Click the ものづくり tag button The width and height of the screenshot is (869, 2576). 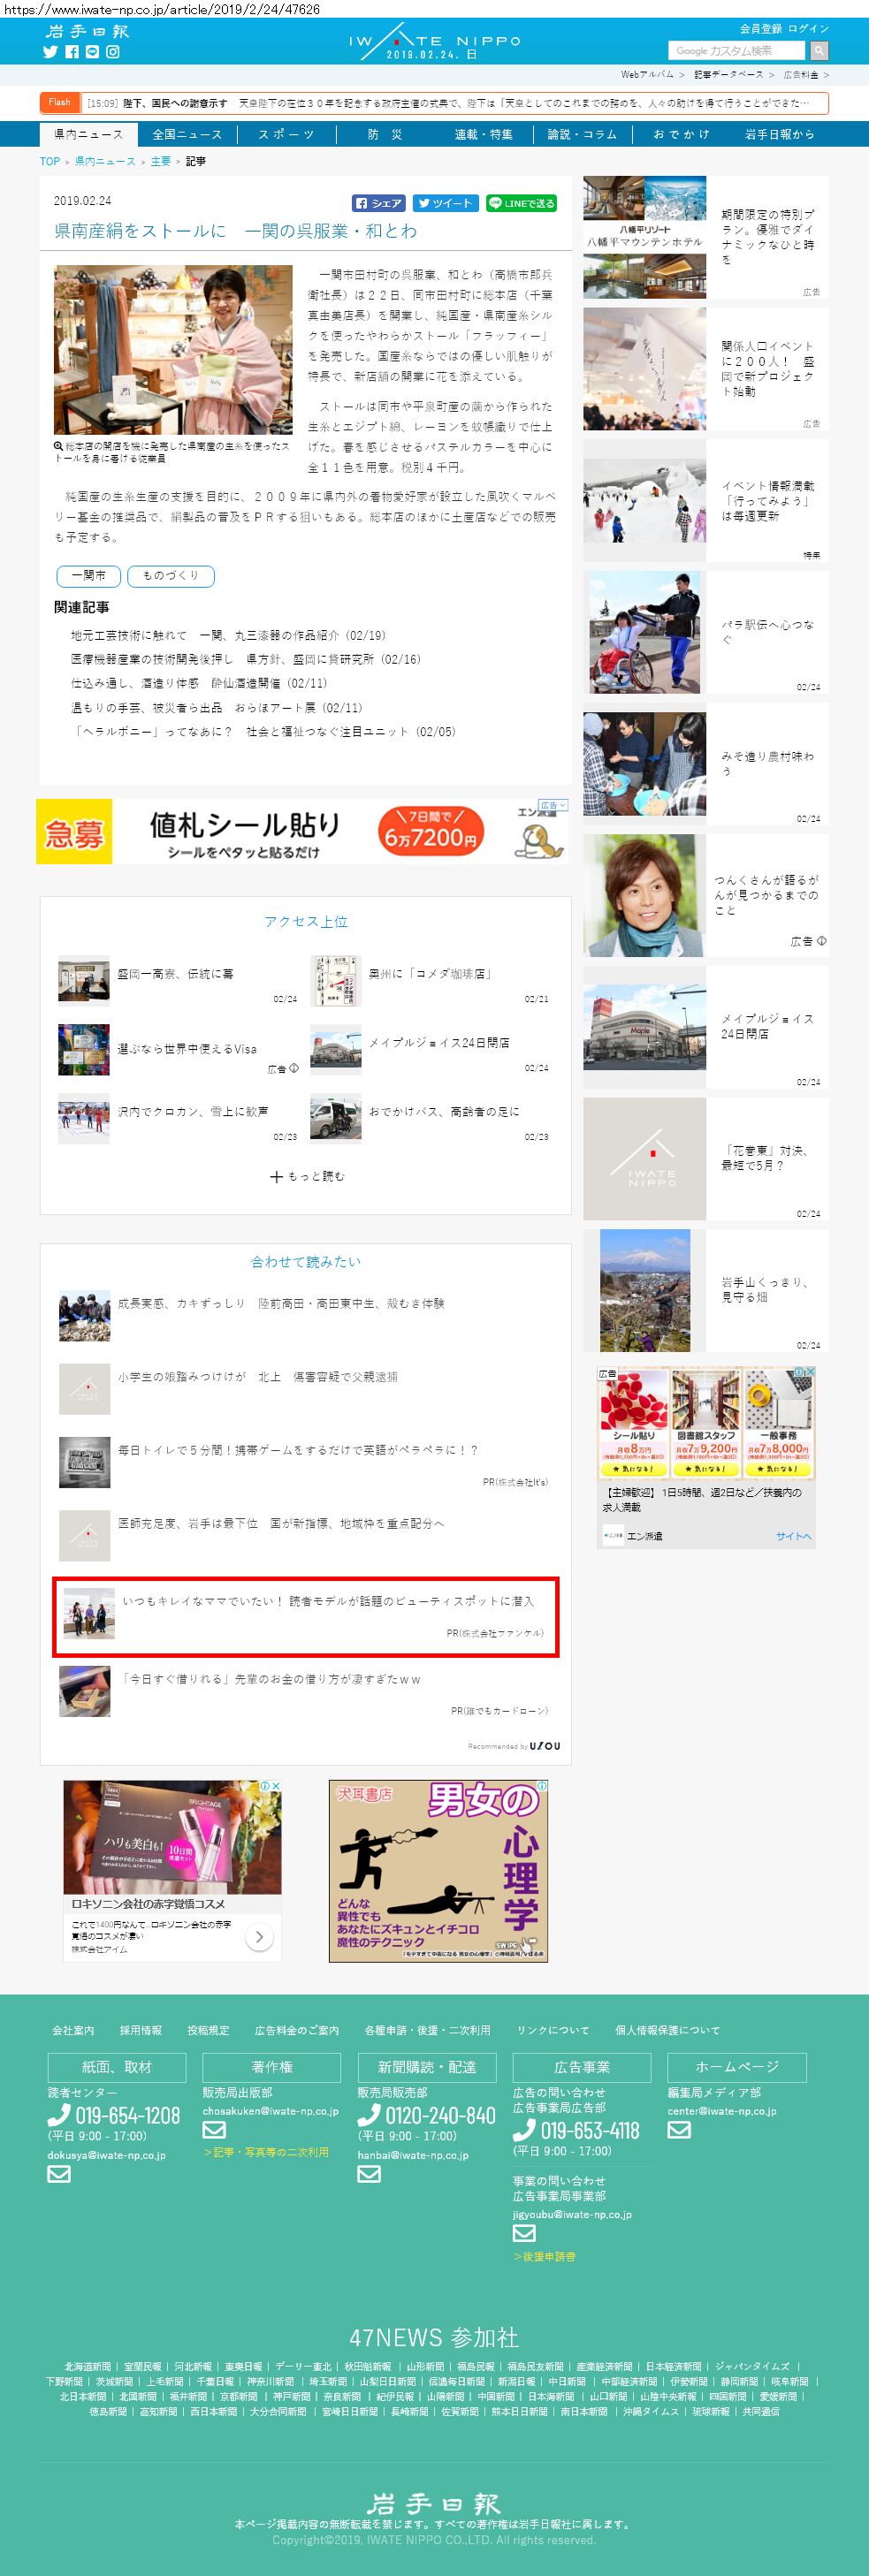click(171, 575)
